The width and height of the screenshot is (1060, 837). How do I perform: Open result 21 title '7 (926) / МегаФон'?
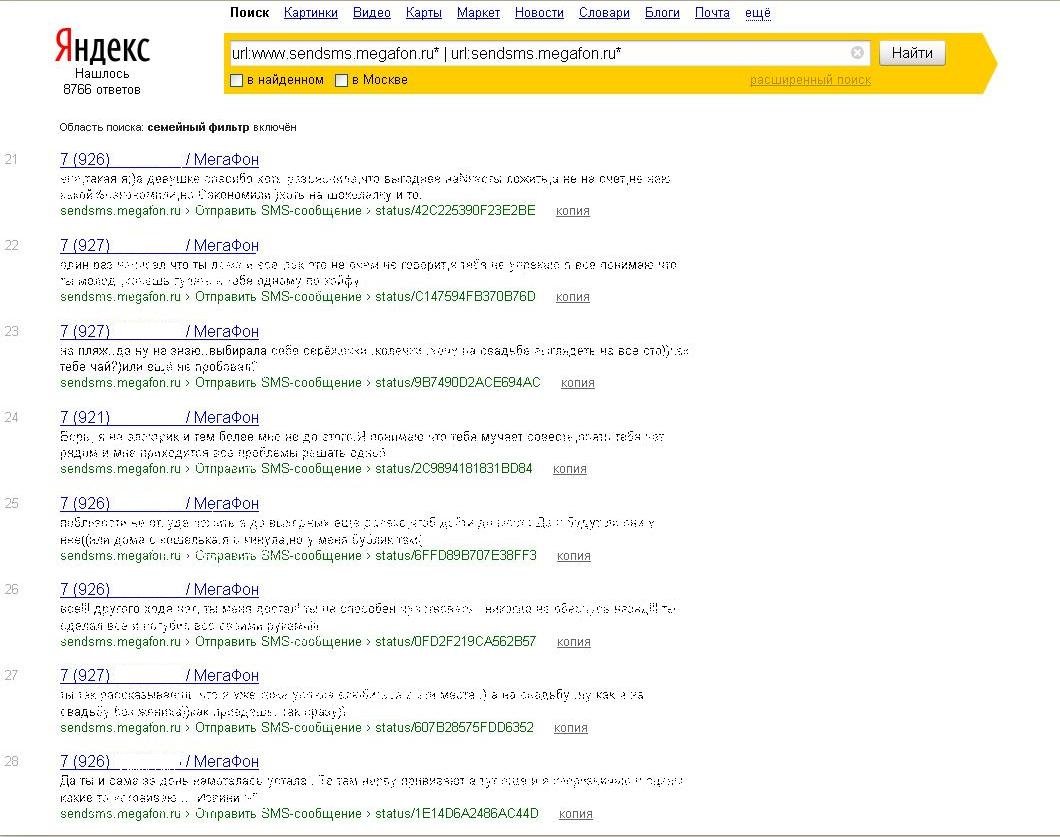[160, 160]
